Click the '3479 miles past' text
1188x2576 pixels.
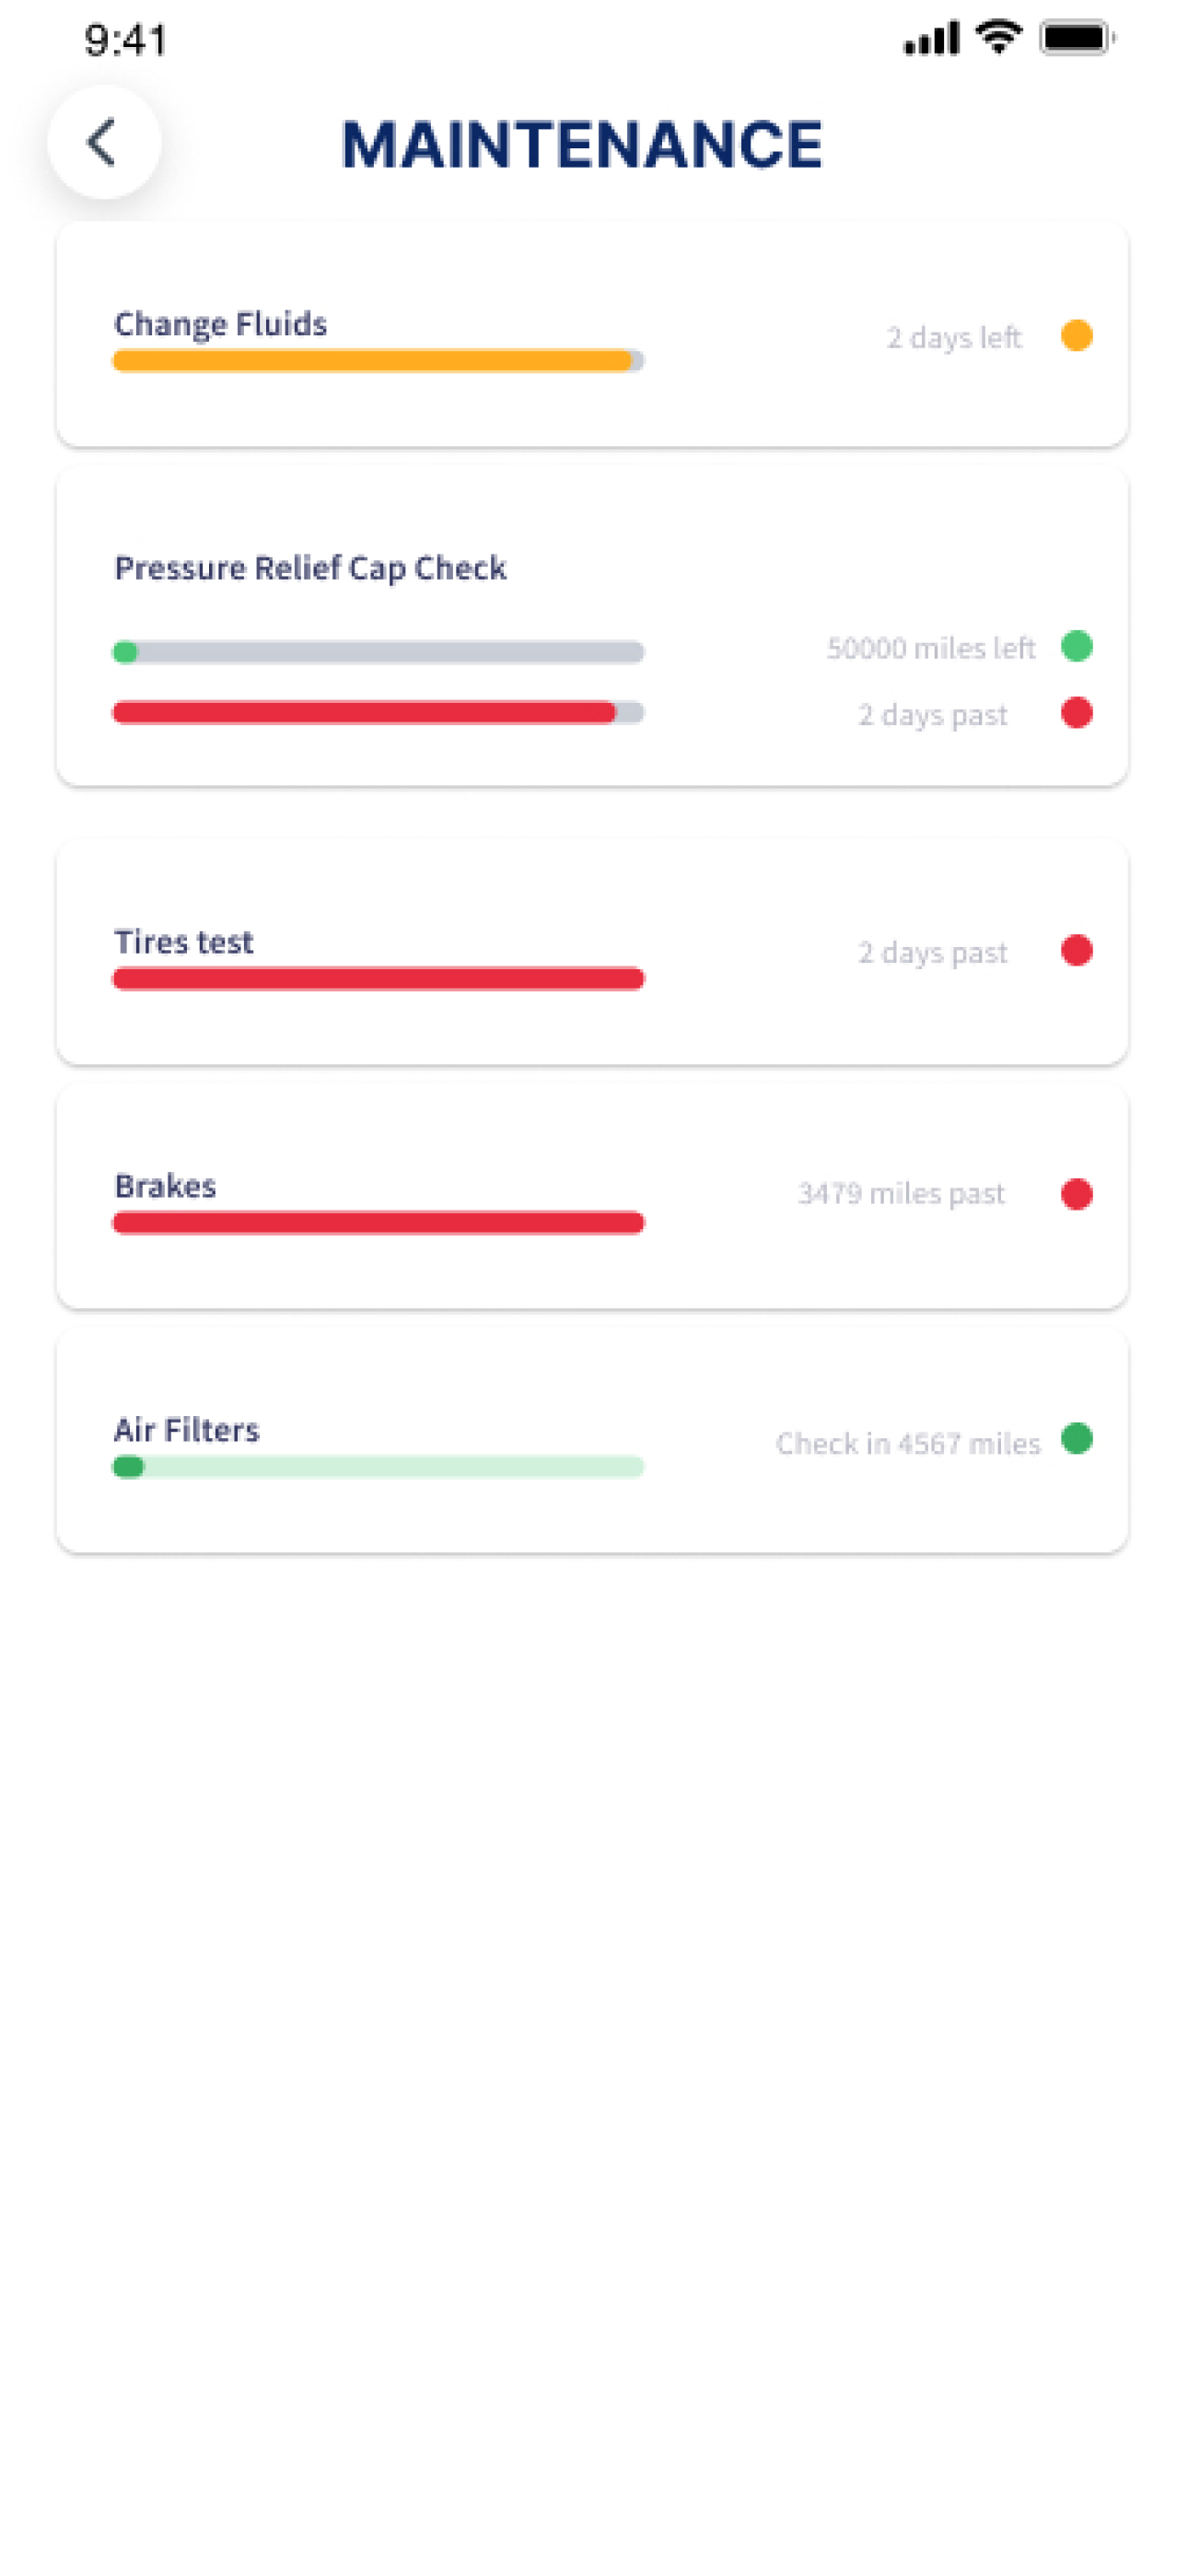pyautogui.click(x=901, y=1194)
